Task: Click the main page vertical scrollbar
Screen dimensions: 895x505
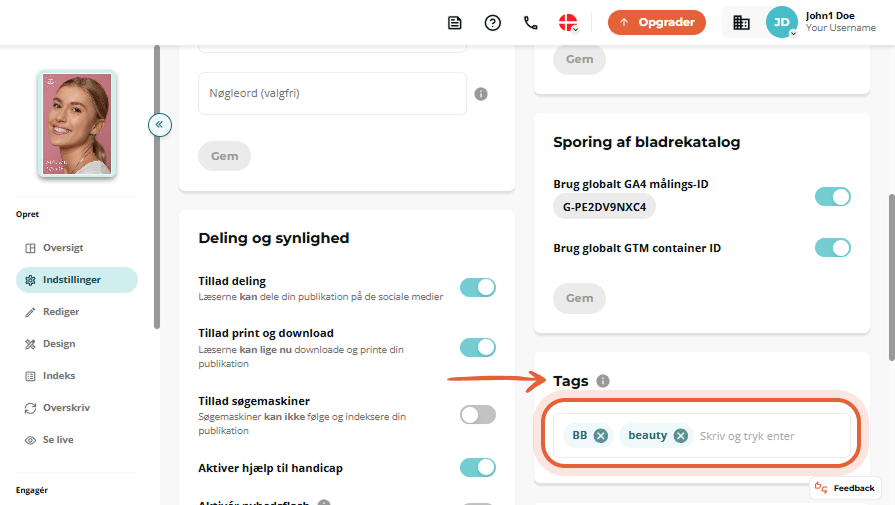Action: (x=892, y=277)
